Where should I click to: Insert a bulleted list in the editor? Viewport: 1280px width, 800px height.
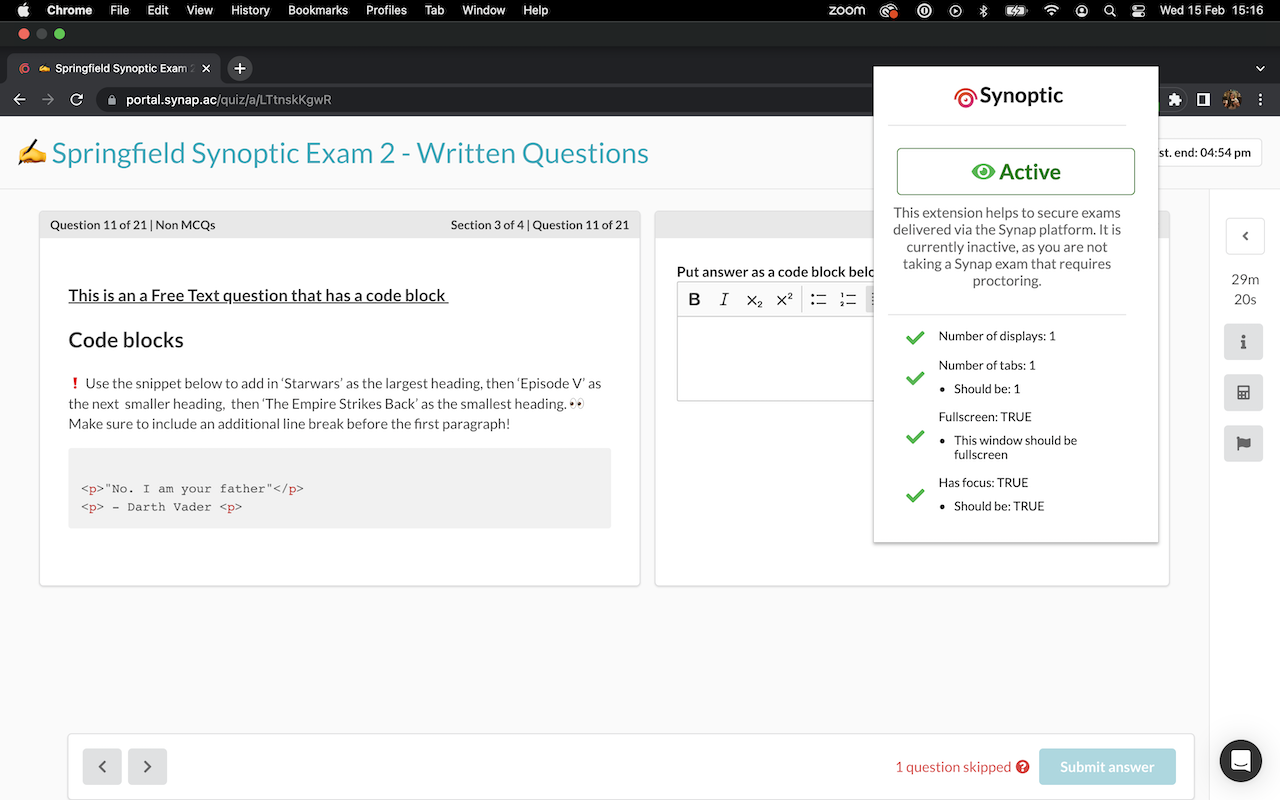[x=818, y=300]
